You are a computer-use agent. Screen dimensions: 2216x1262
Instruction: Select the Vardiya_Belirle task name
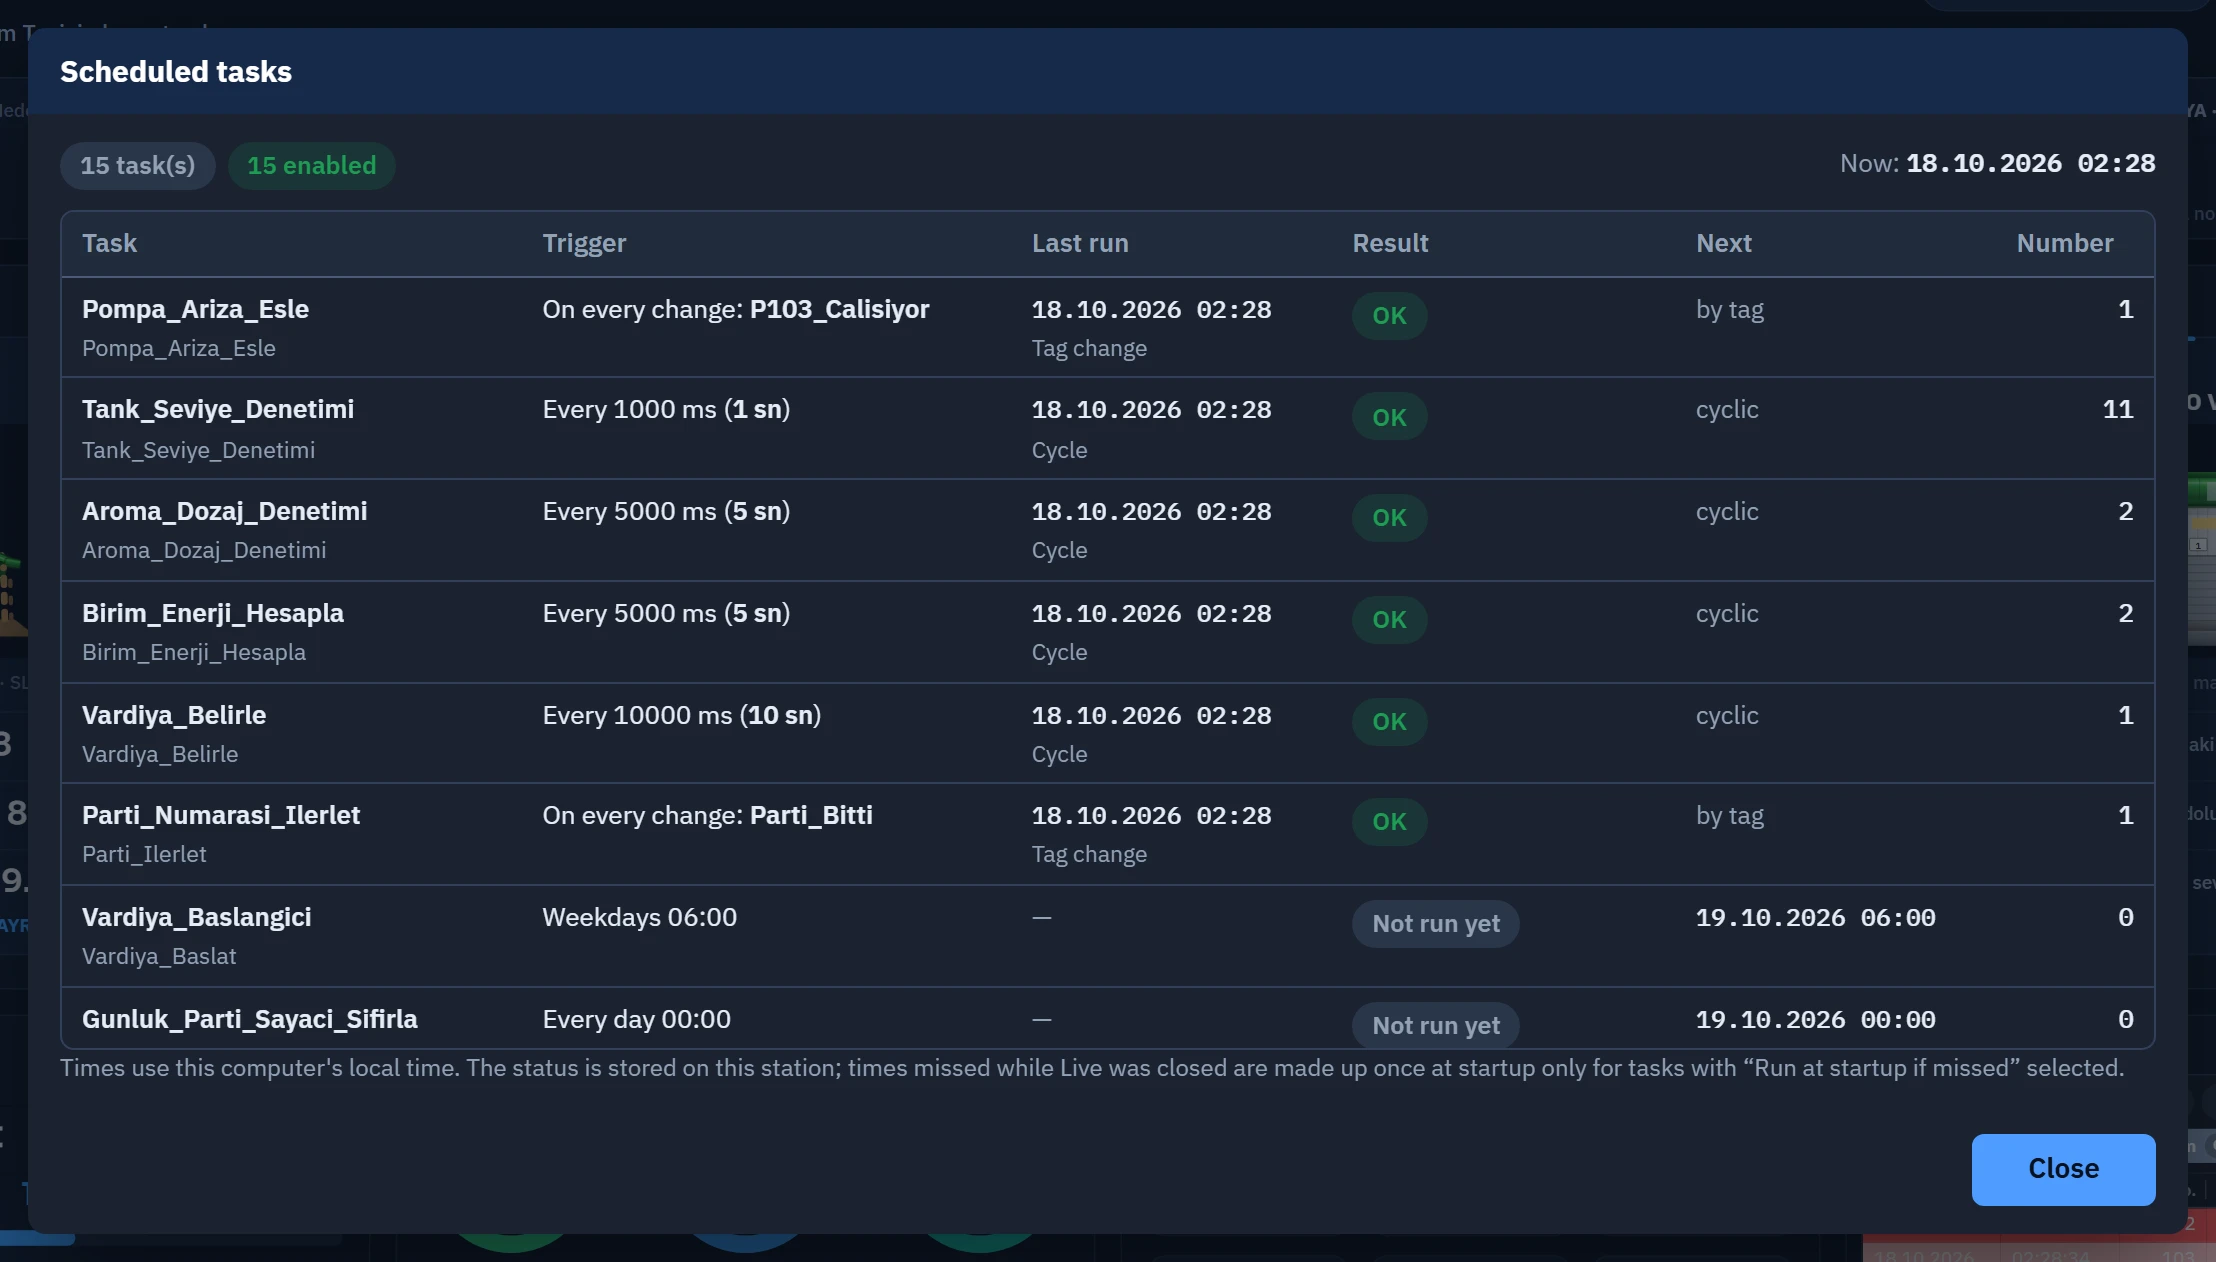[174, 715]
